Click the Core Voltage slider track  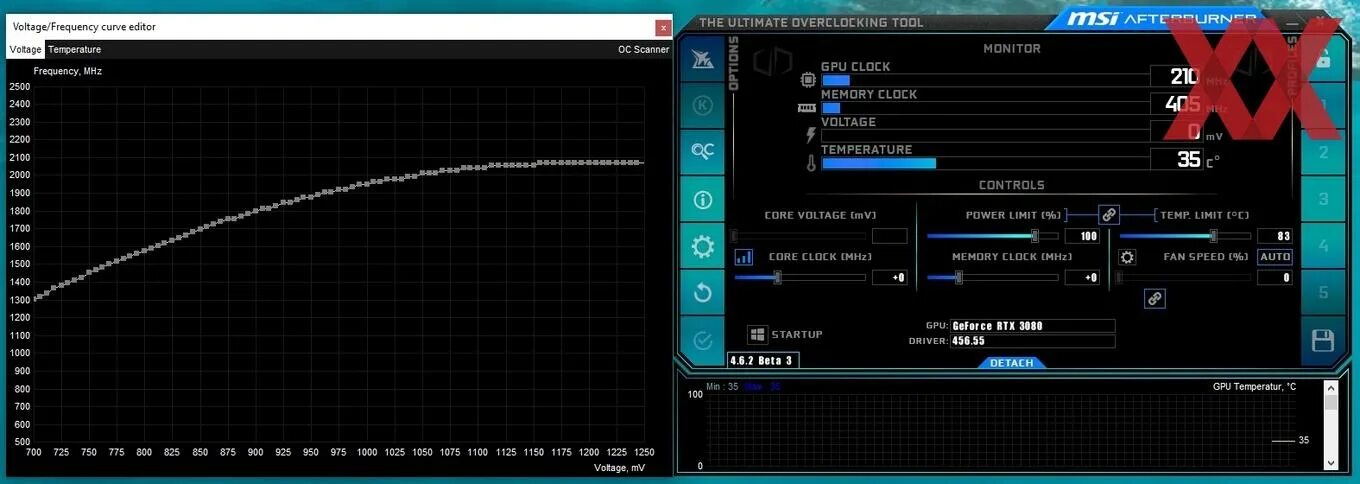click(x=799, y=236)
